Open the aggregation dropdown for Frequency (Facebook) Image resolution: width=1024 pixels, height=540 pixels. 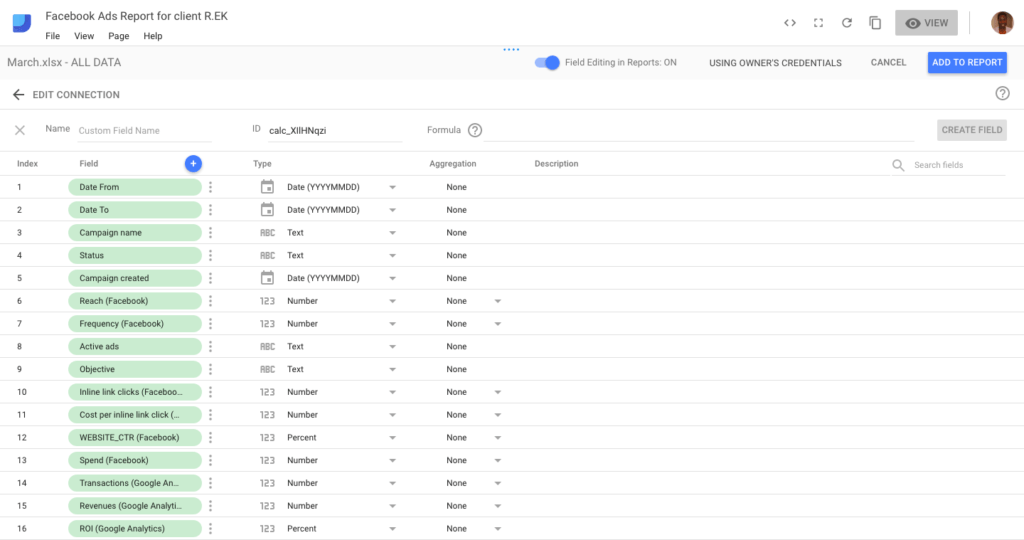498,325
